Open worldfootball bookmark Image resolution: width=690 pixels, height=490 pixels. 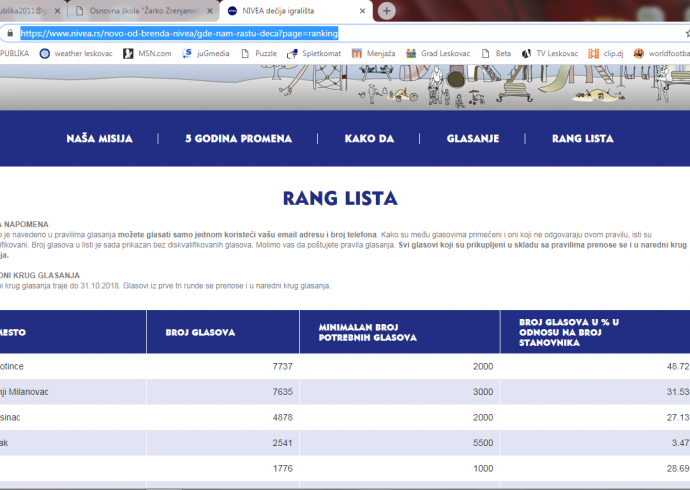click(662, 54)
